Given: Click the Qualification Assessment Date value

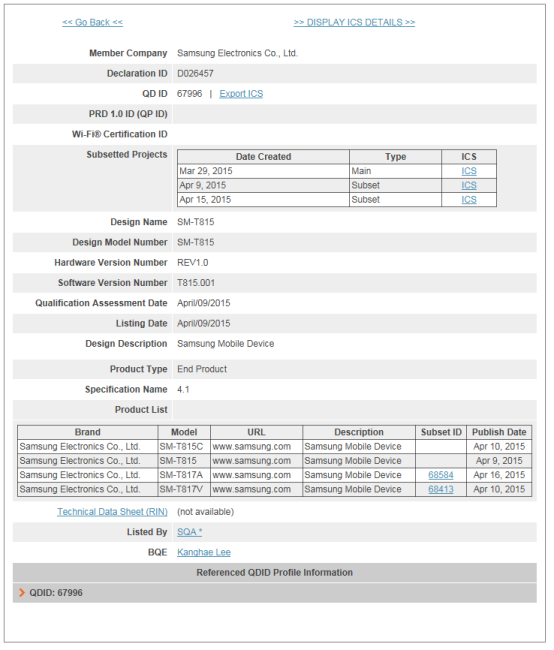Looking at the screenshot, I should [x=204, y=303].
